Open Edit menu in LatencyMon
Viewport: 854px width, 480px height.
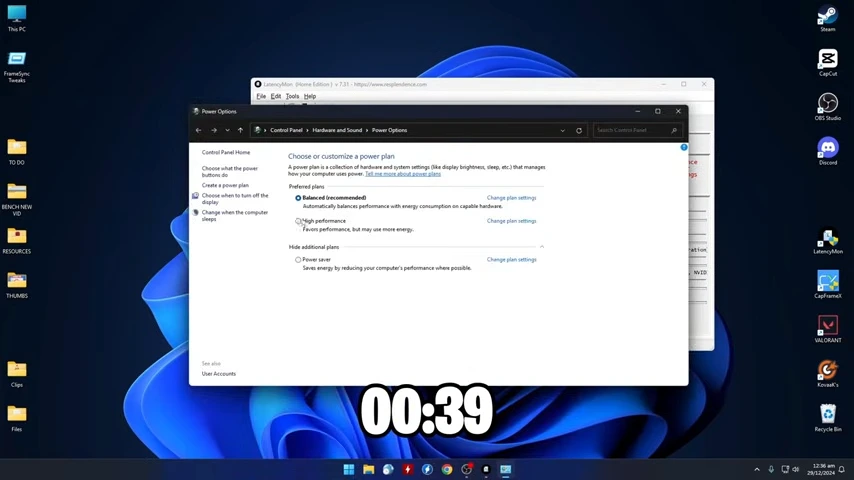click(x=276, y=96)
